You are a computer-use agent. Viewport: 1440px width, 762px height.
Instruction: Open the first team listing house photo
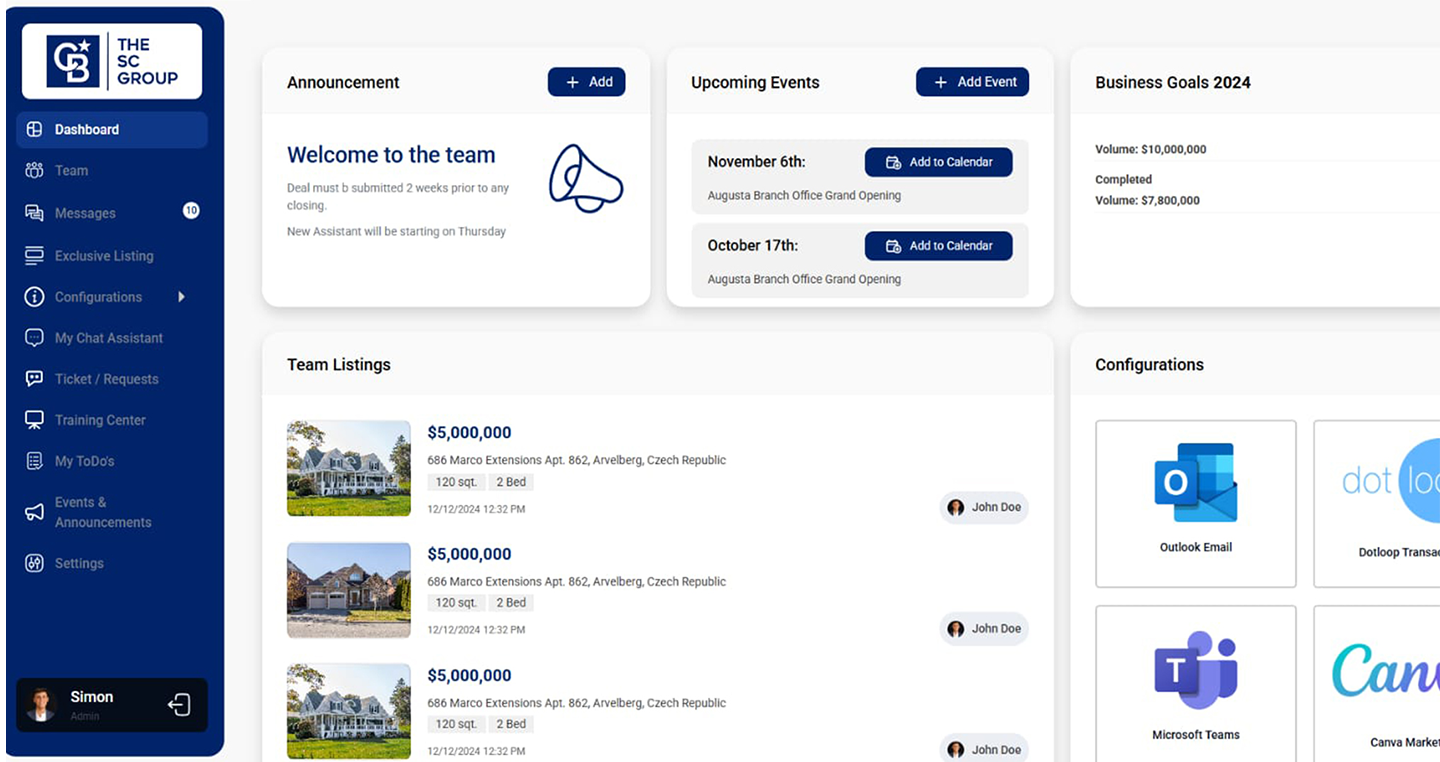[x=348, y=468]
